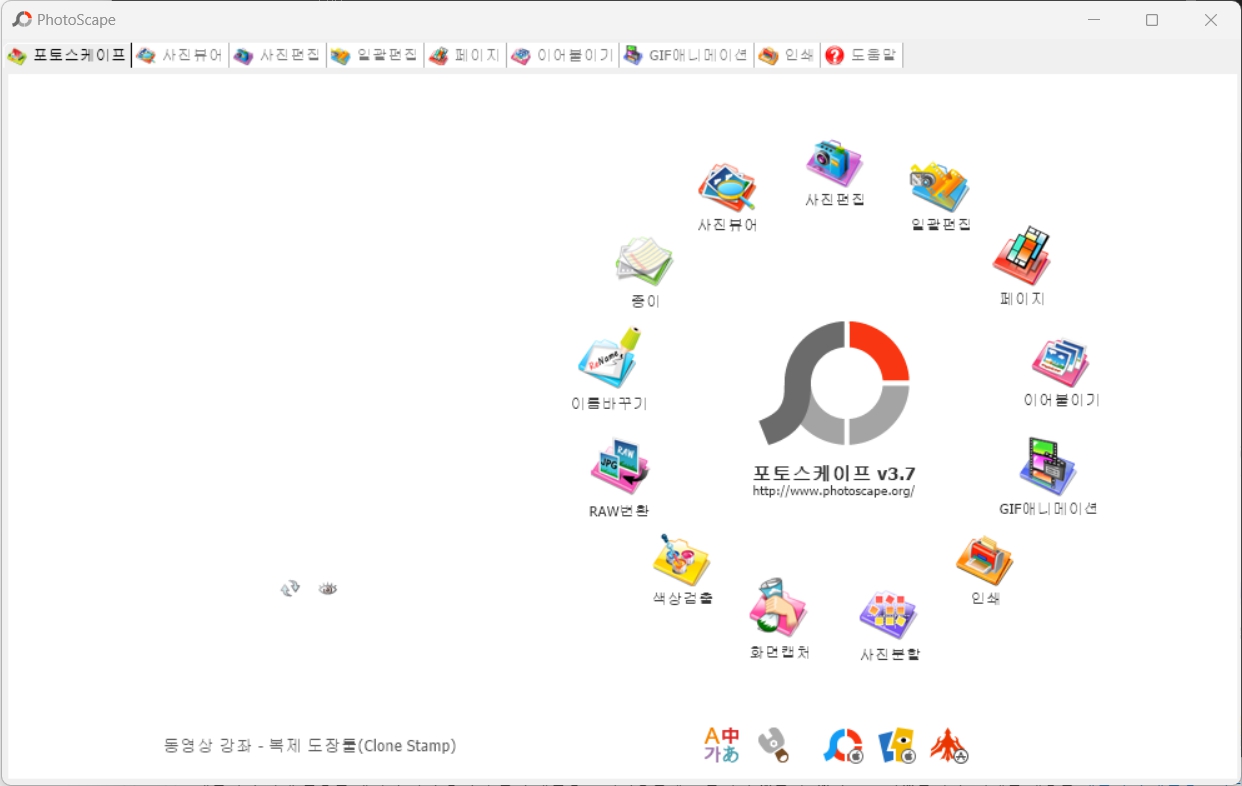This screenshot has width=1242, height=786.
Task: Toggle the eye icon near refresh
Action: tap(328, 588)
